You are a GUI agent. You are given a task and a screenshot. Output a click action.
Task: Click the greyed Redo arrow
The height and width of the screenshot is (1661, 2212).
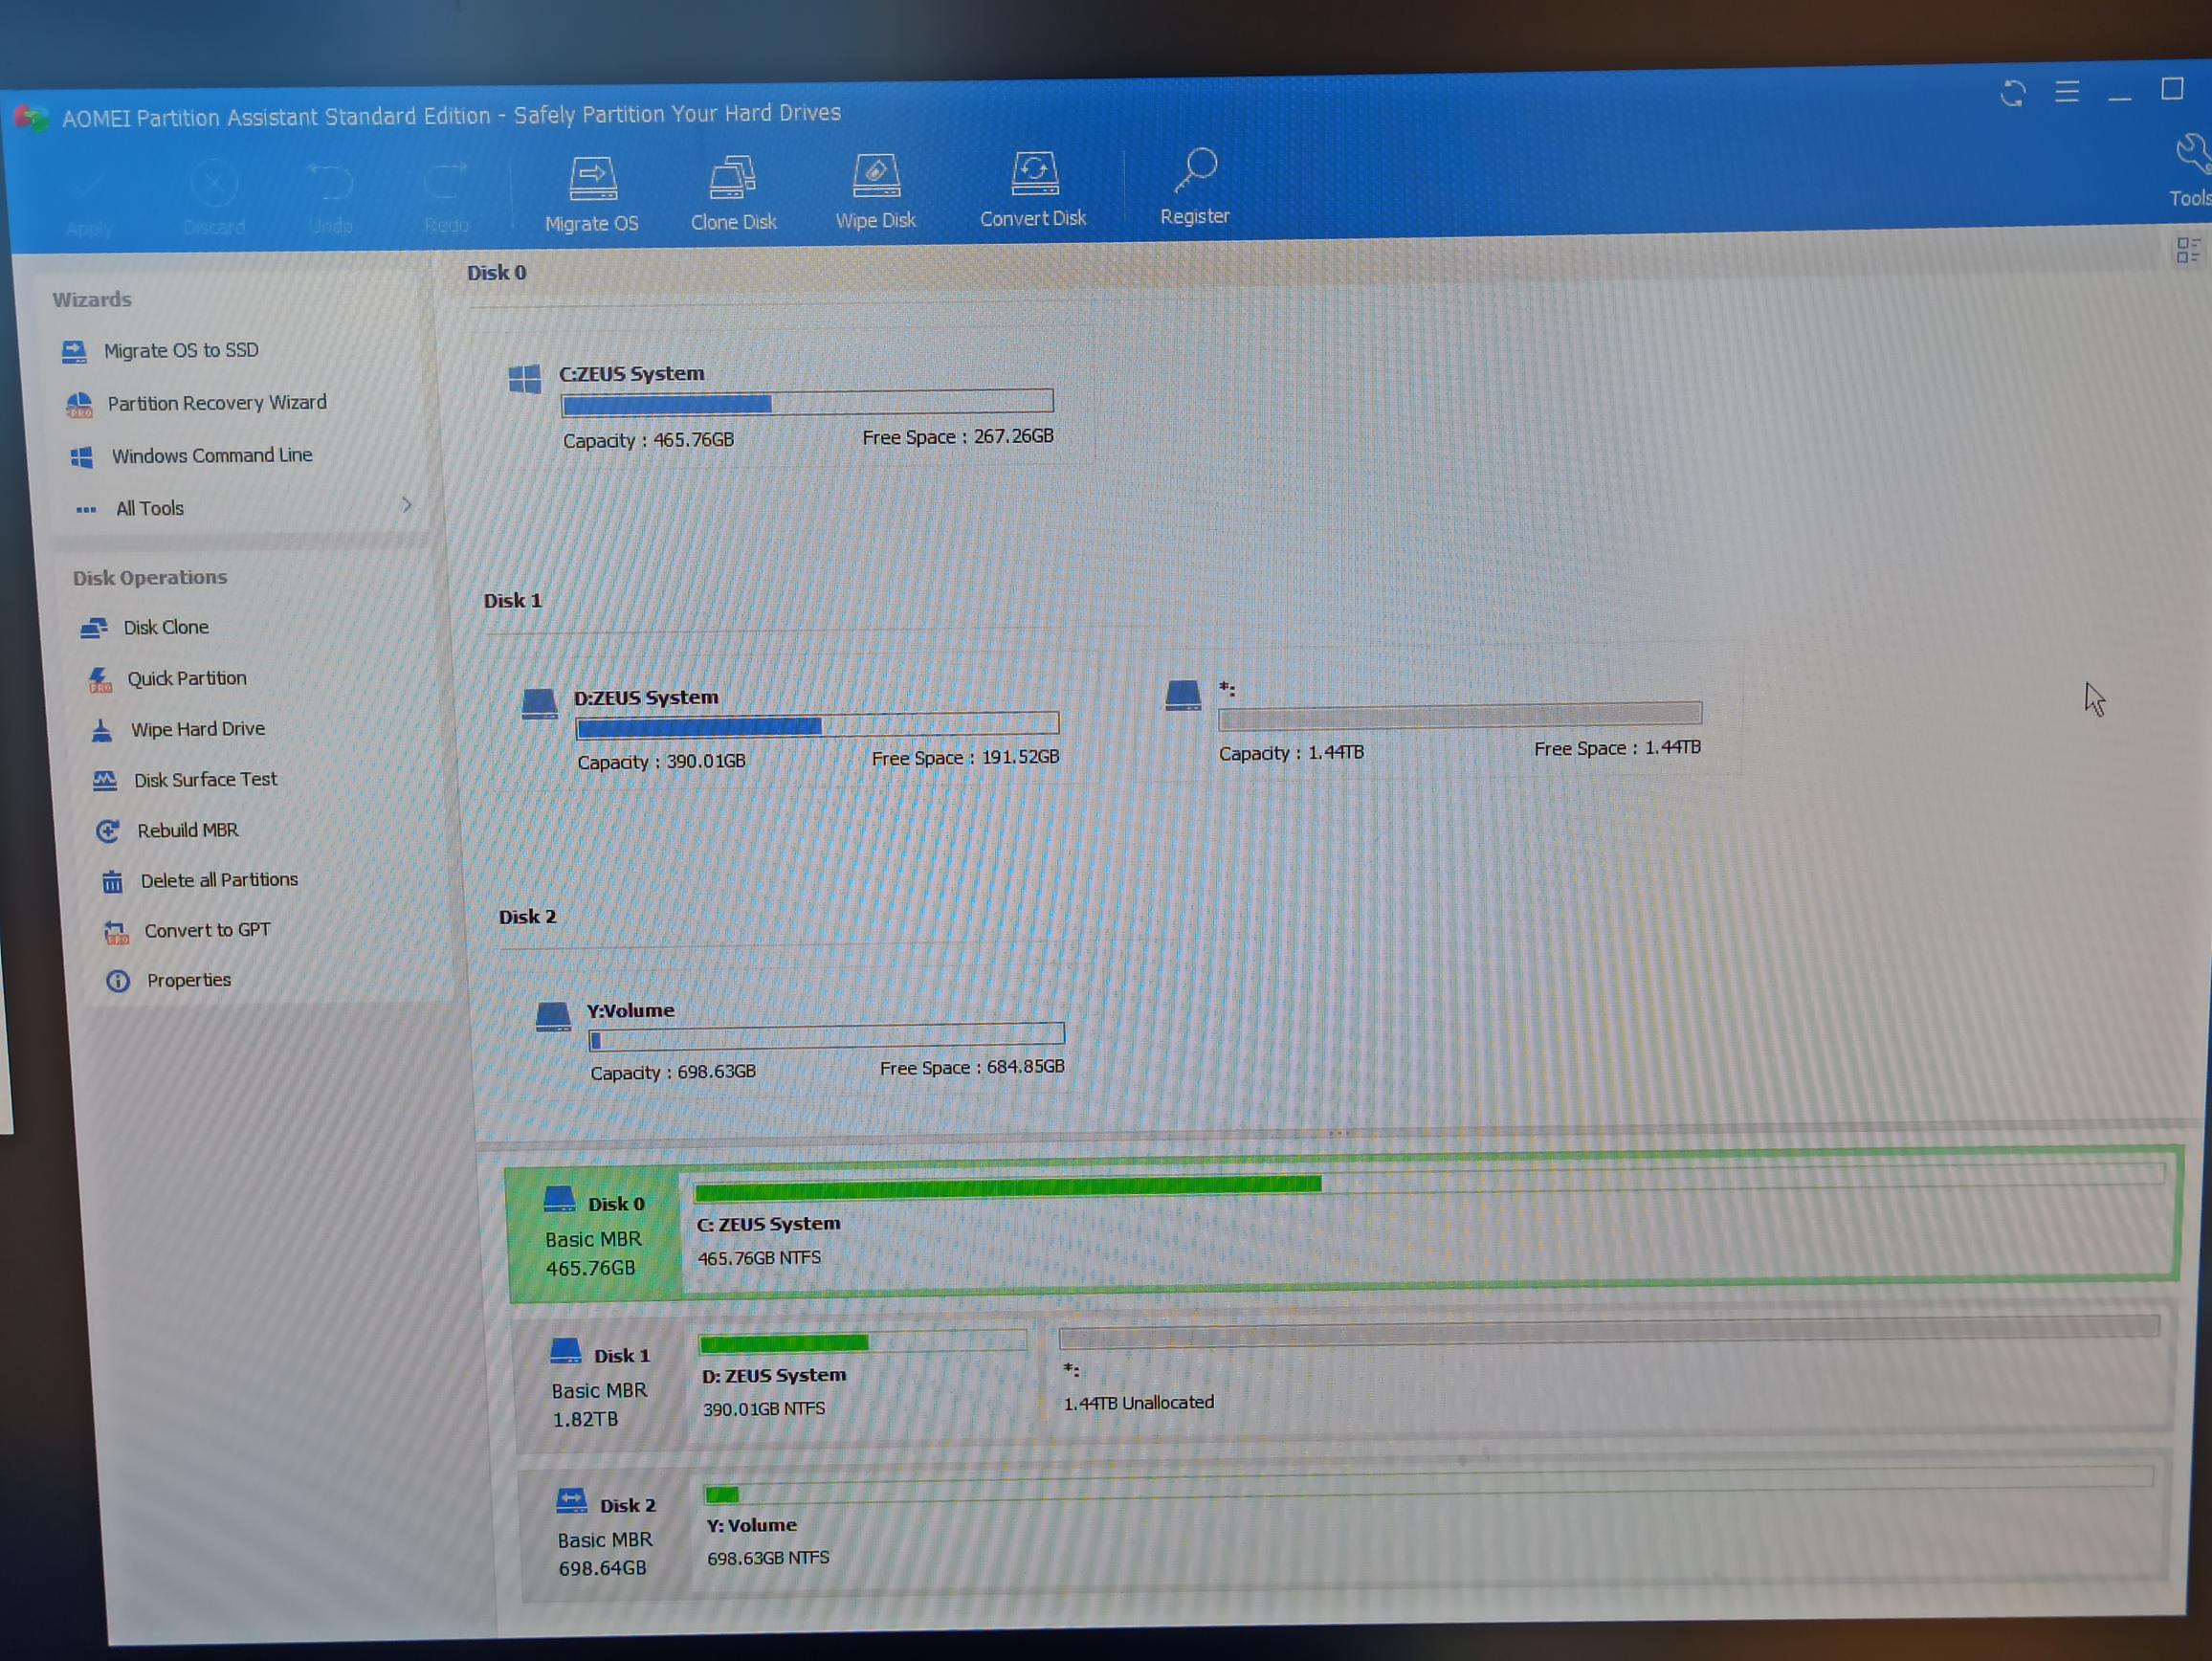[x=446, y=199]
